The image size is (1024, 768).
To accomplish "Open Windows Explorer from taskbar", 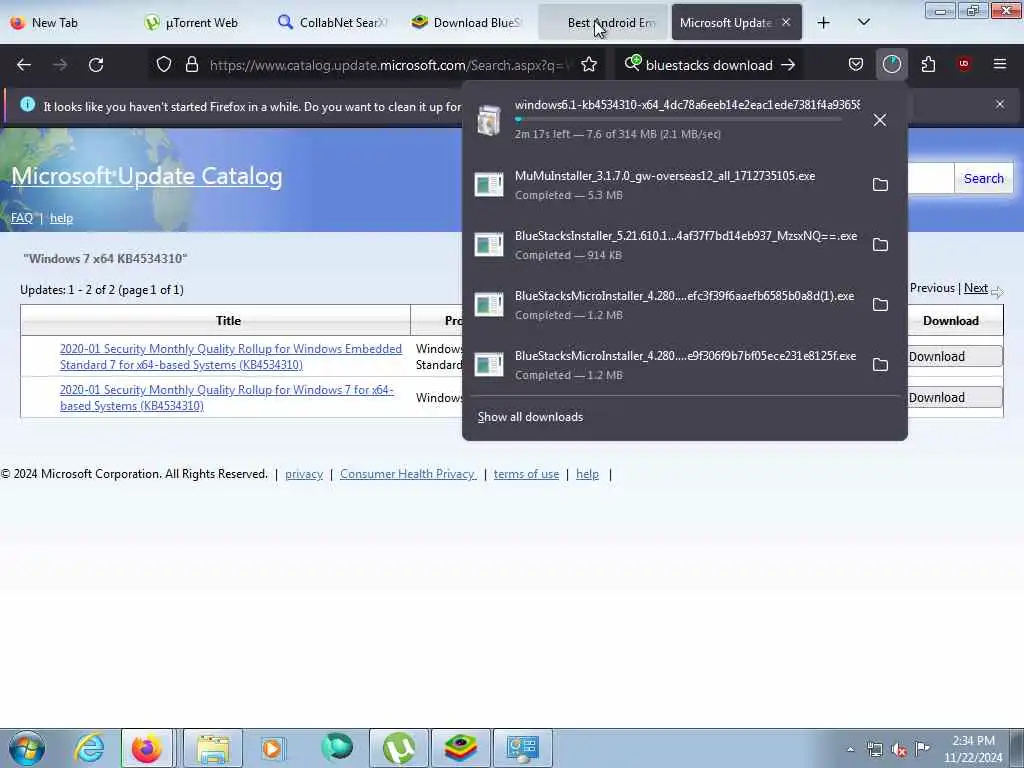I will point(212,748).
